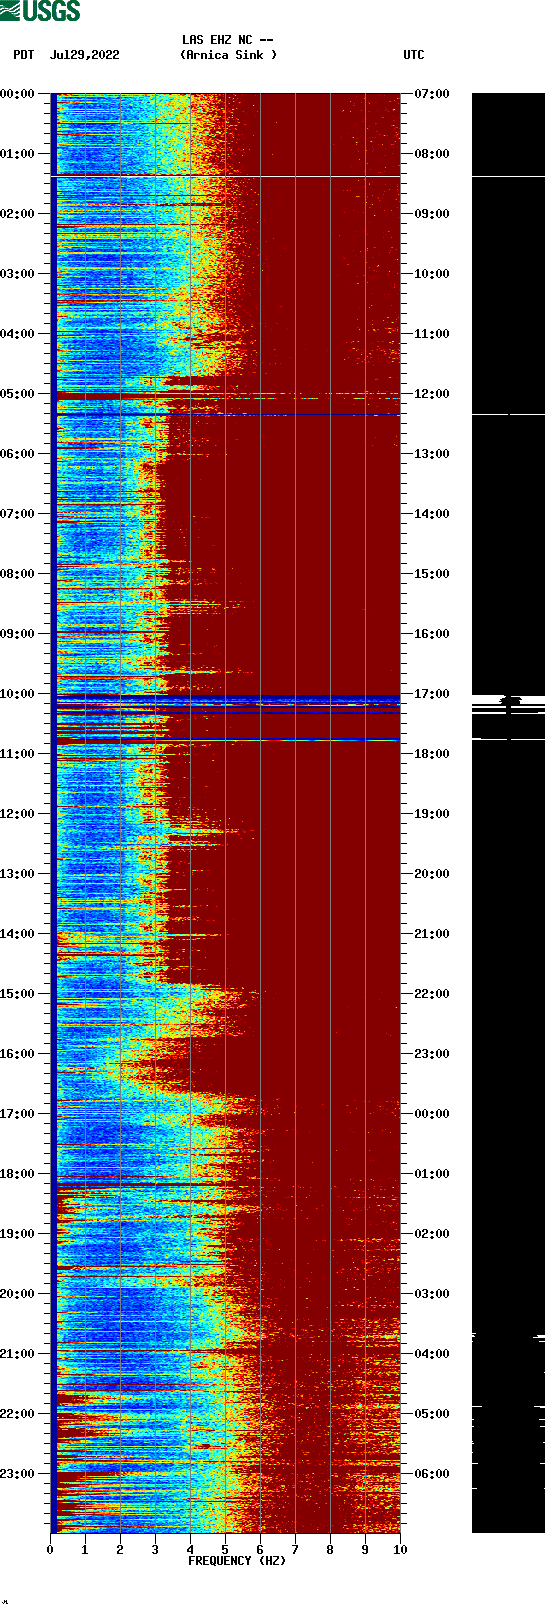Click the 06:00 UTC time label
The width and height of the screenshot is (552, 1613).
click(432, 1474)
